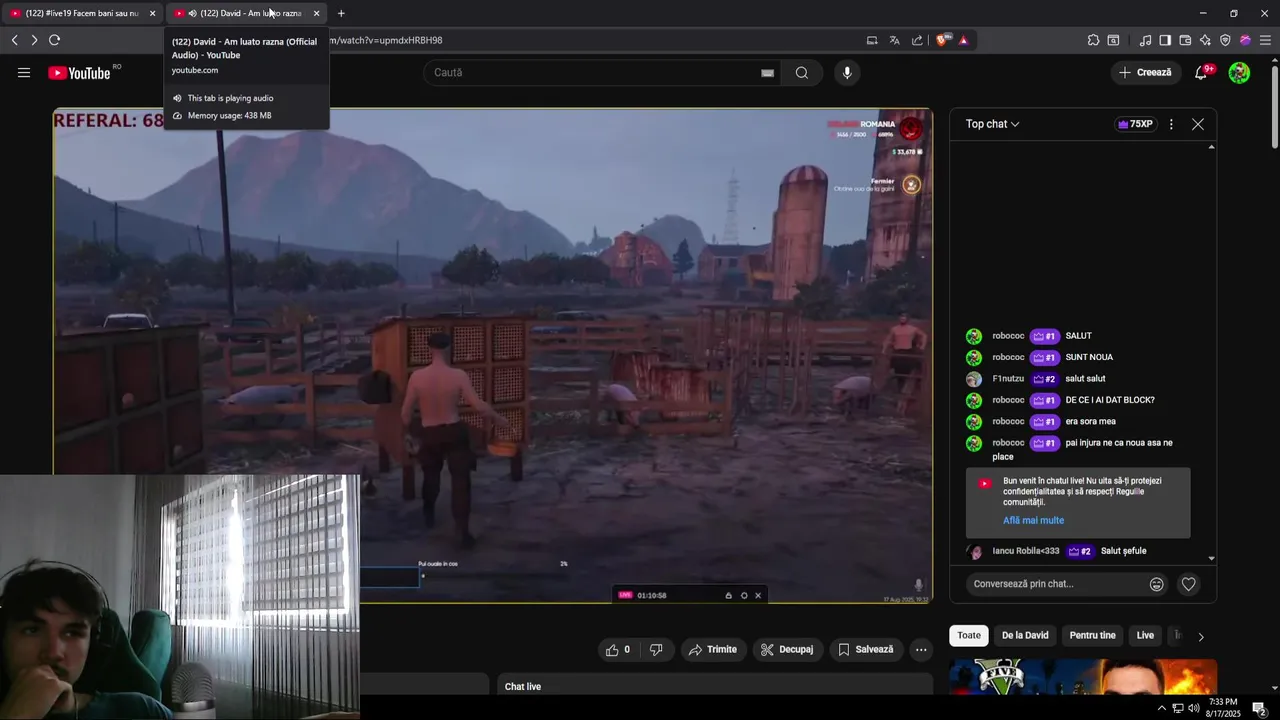Open the browser extensions puzzle icon
1280x720 pixels.
click(x=1093, y=40)
